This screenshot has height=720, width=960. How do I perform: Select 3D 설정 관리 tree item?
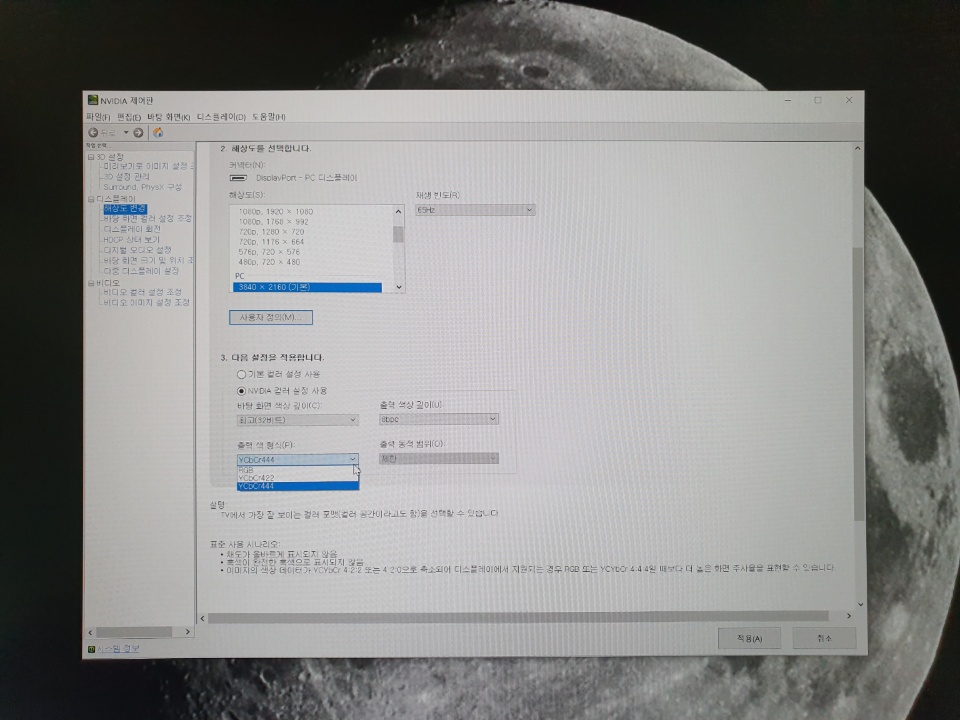pyautogui.click(x=126, y=176)
